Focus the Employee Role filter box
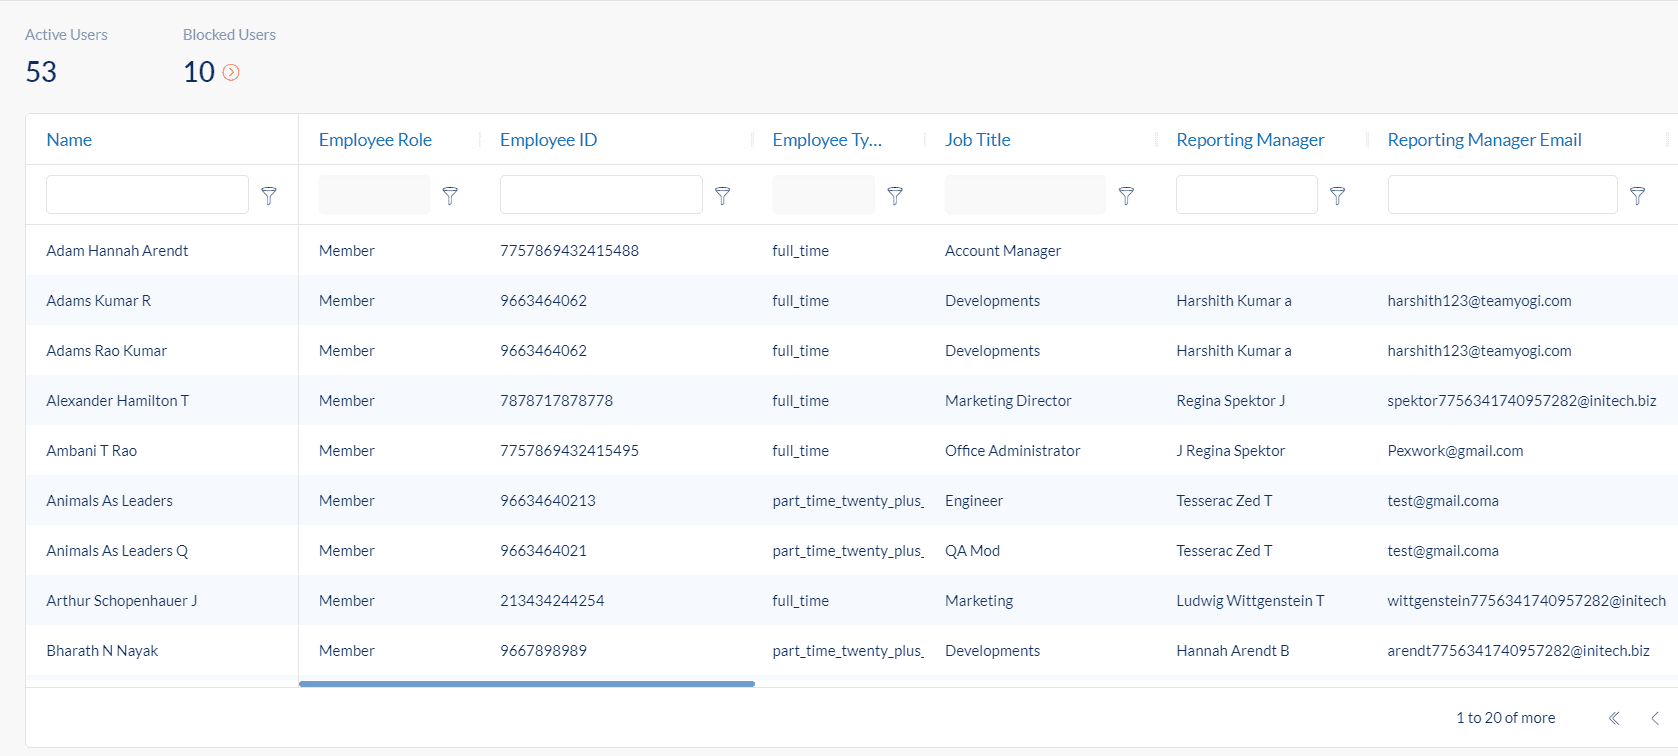This screenshot has width=1678, height=756. pos(374,194)
